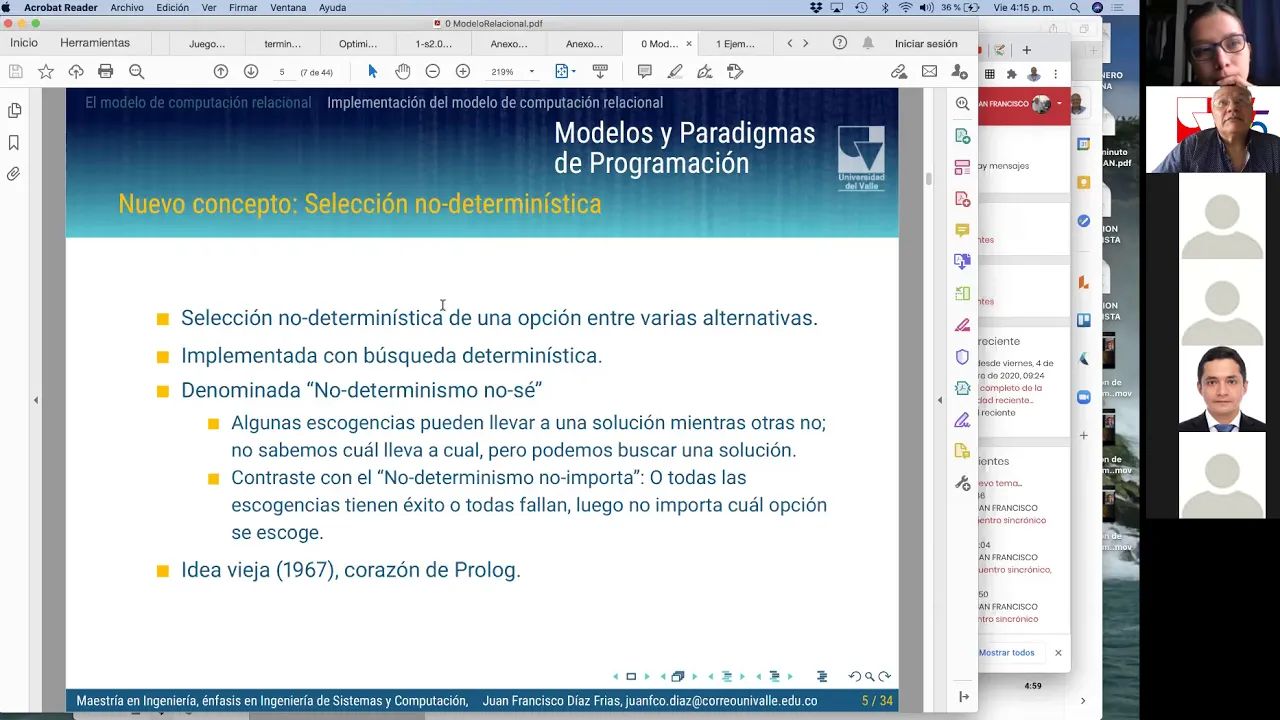Image resolution: width=1280 pixels, height=720 pixels.
Task: Switch to Inicio tab
Action: 24,43
